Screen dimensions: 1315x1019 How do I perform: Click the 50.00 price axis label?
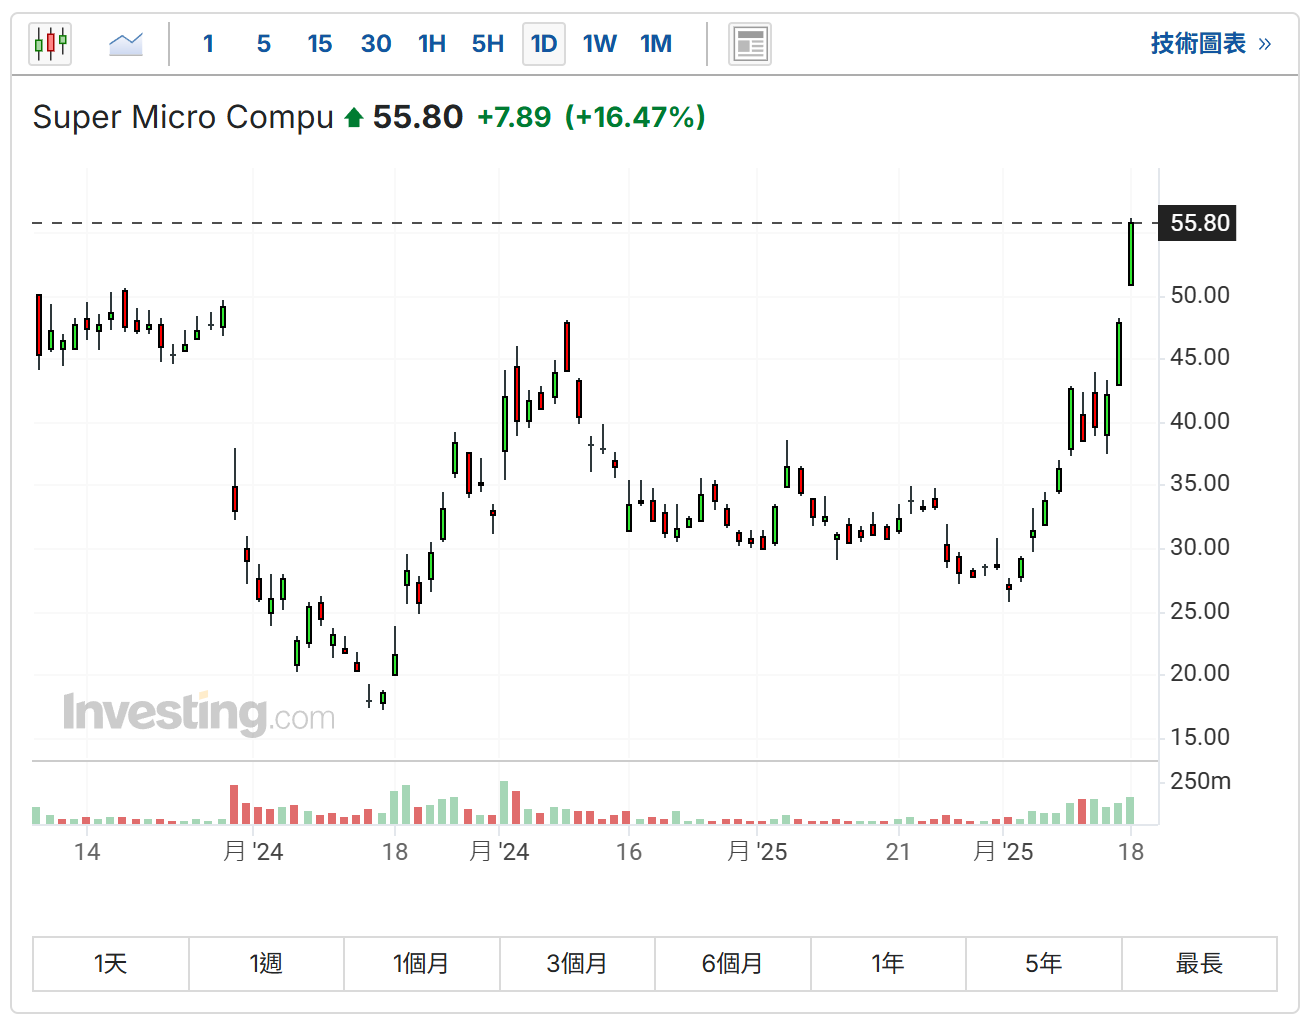tap(1200, 295)
